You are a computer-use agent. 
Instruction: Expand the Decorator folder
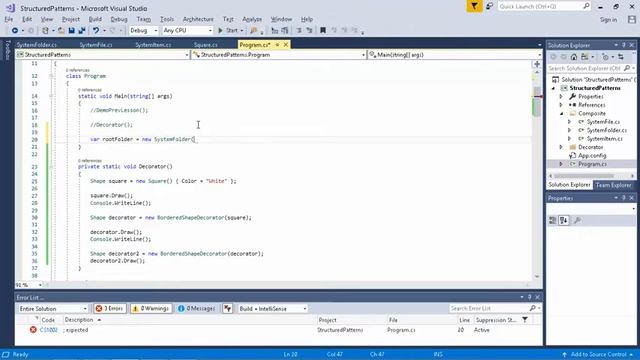561,147
